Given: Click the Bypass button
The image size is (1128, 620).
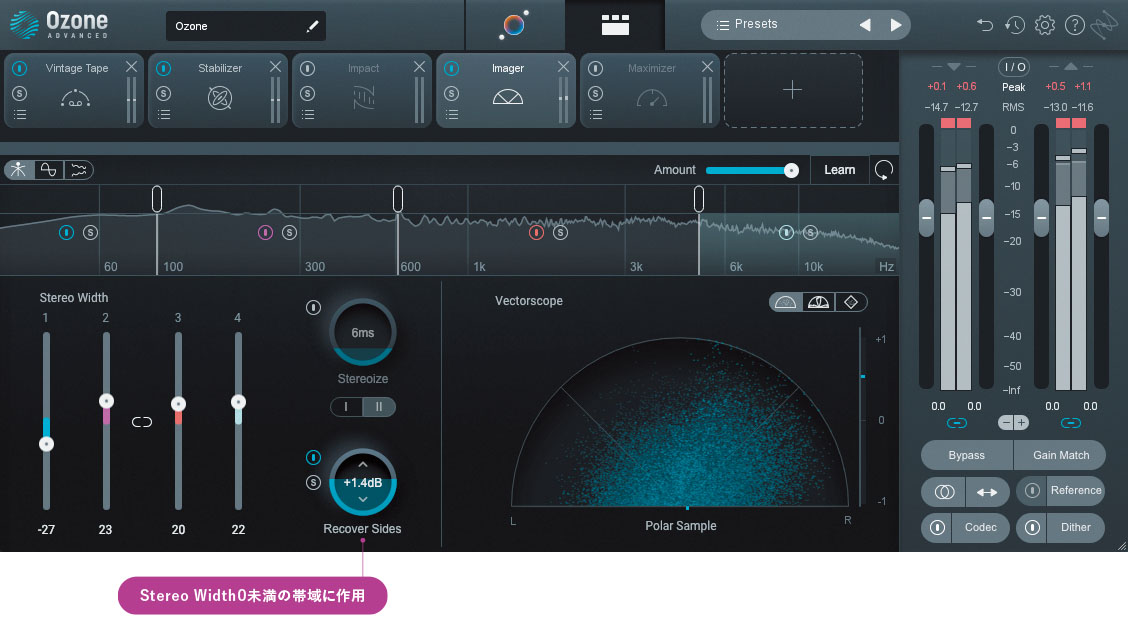Looking at the screenshot, I should pyautogui.click(x=966, y=455).
